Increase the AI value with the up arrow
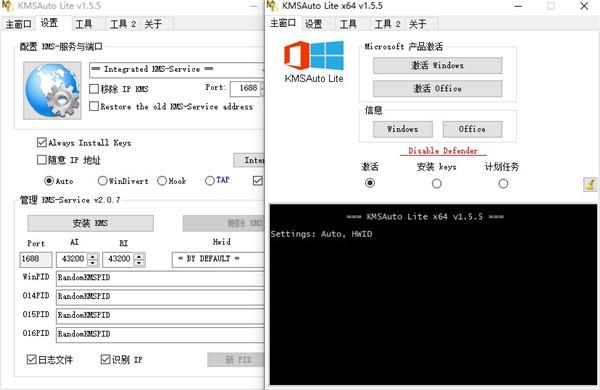 tap(93, 256)
